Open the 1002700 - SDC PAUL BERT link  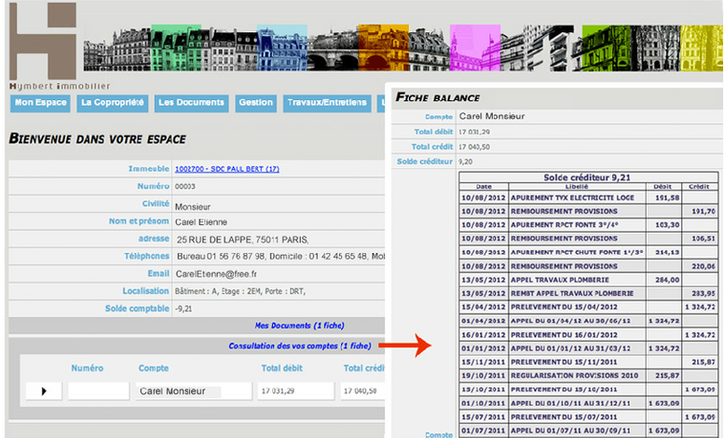(x=227, y=169)
